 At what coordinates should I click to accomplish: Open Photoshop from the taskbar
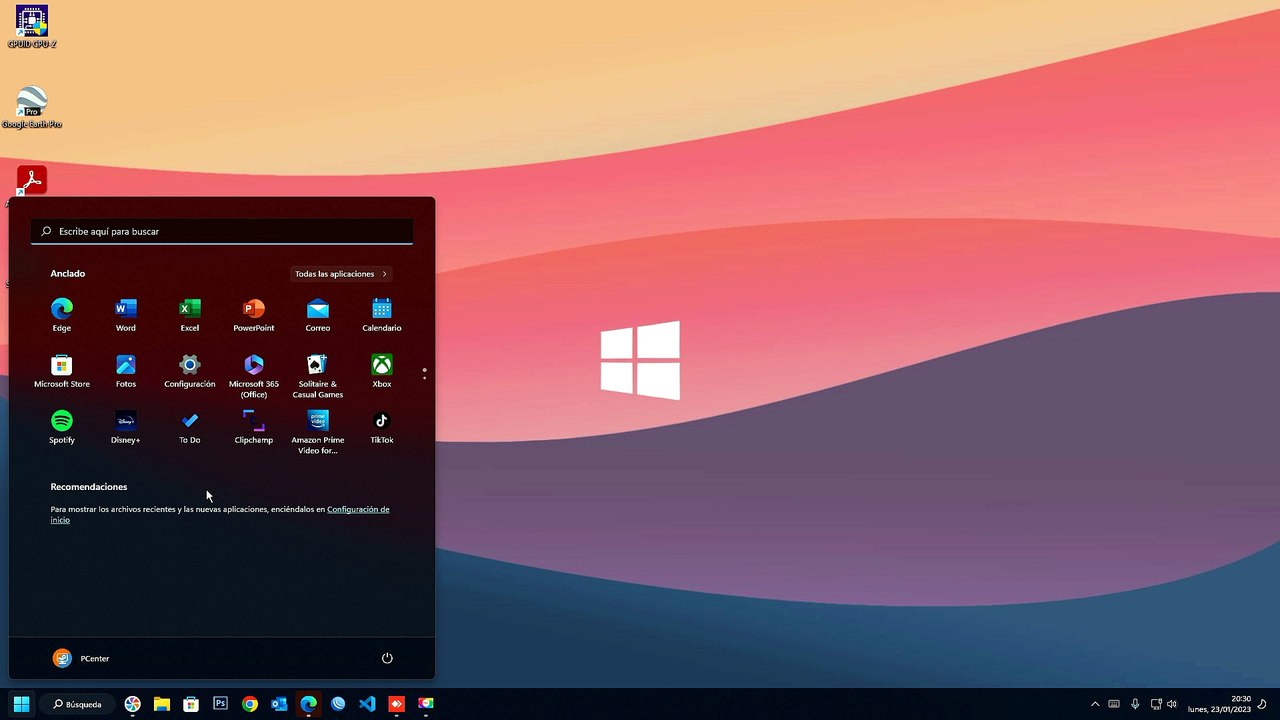pyautogui.click(x=221, y=704)
